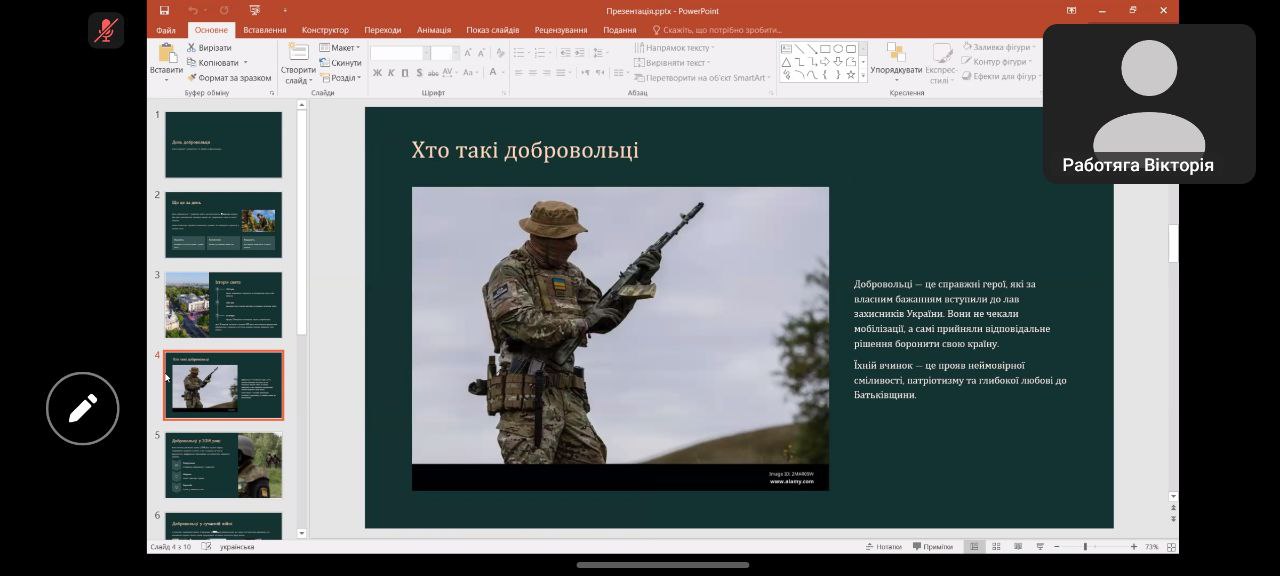
Task: Tap the pencil annotate round button
Action: (83, 408)
